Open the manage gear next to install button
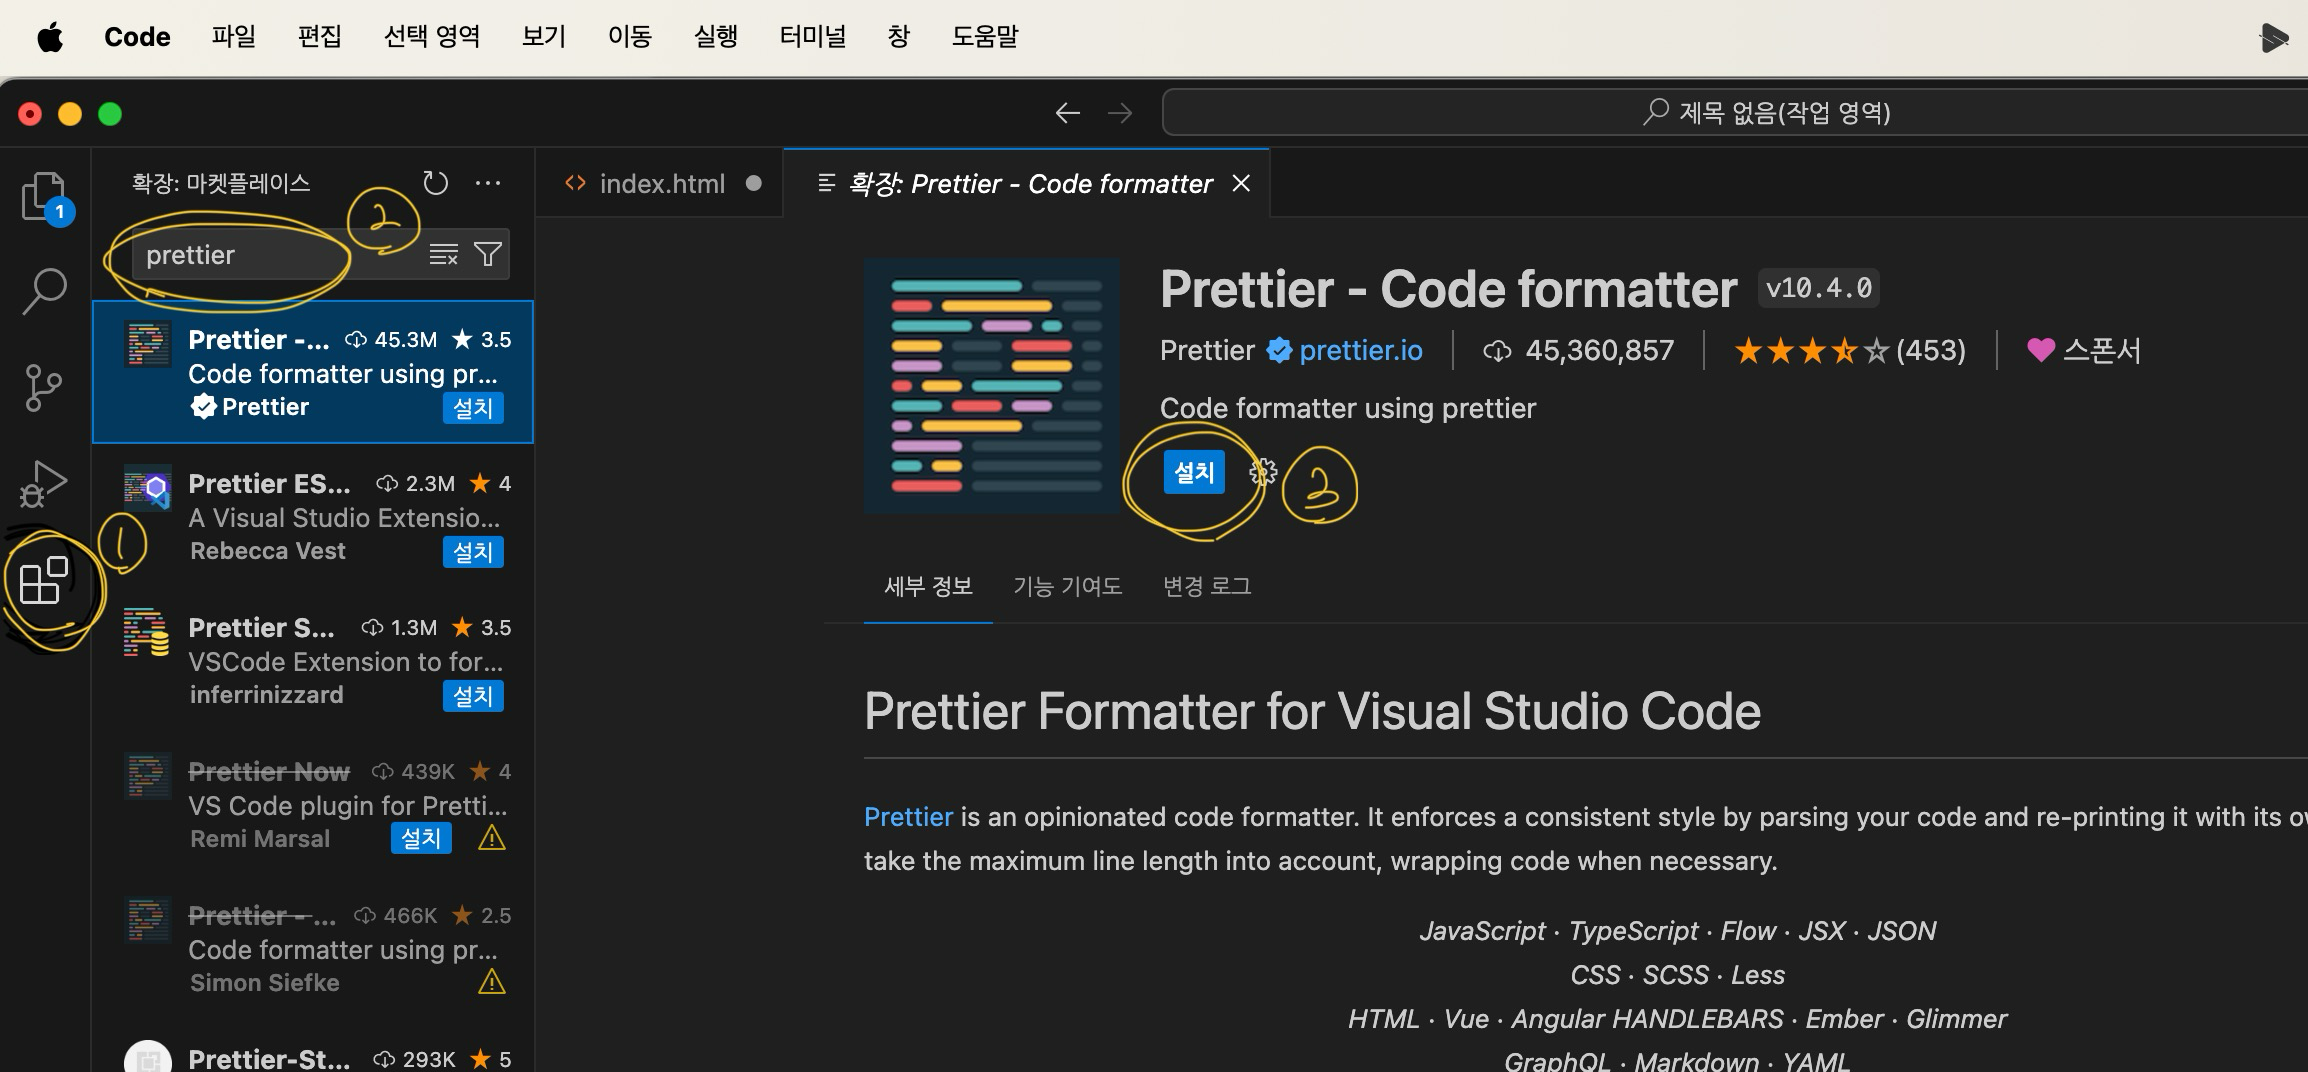 (x=1263, y=472)
